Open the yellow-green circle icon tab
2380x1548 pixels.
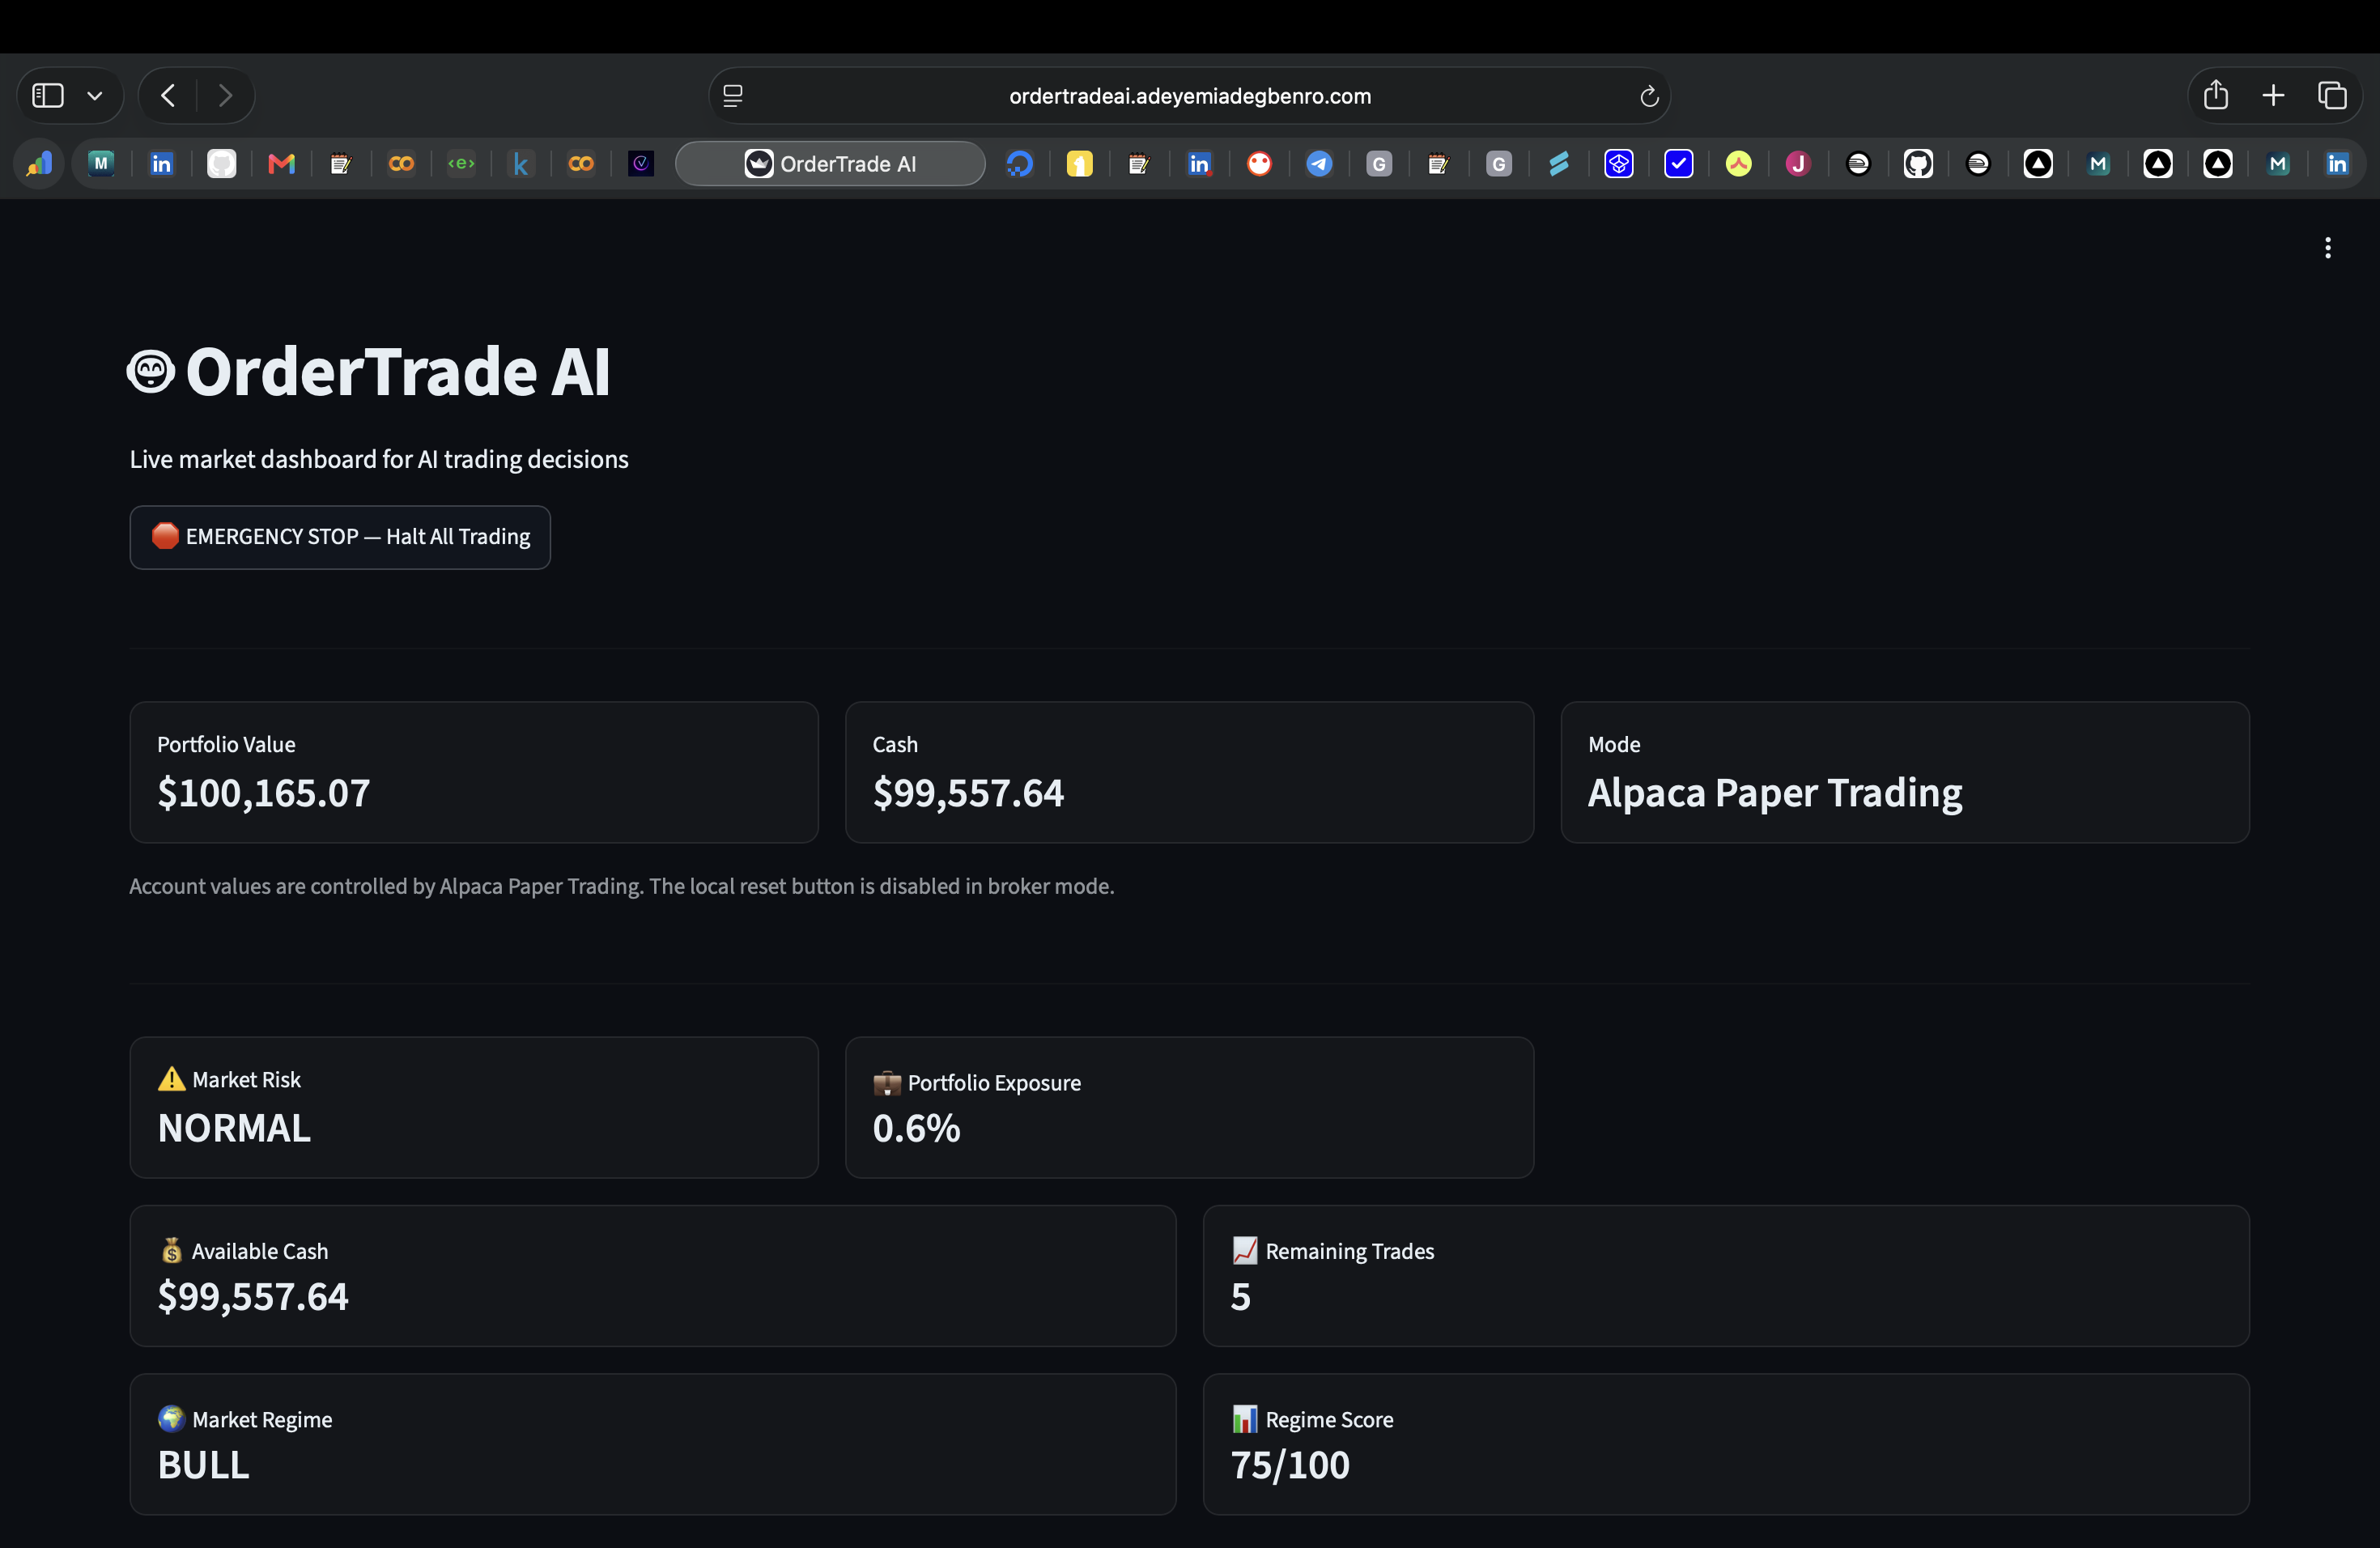pos(1739,164)
